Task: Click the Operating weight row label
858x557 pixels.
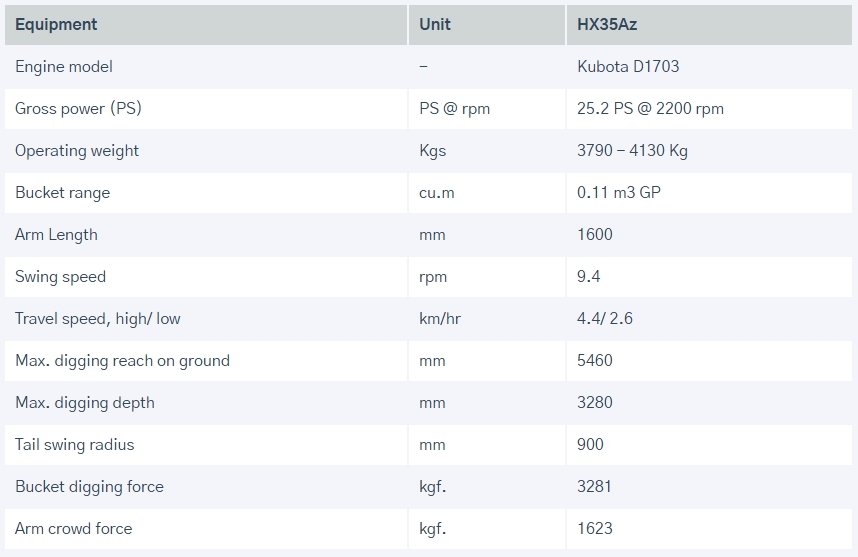Action: pos(77,151)
